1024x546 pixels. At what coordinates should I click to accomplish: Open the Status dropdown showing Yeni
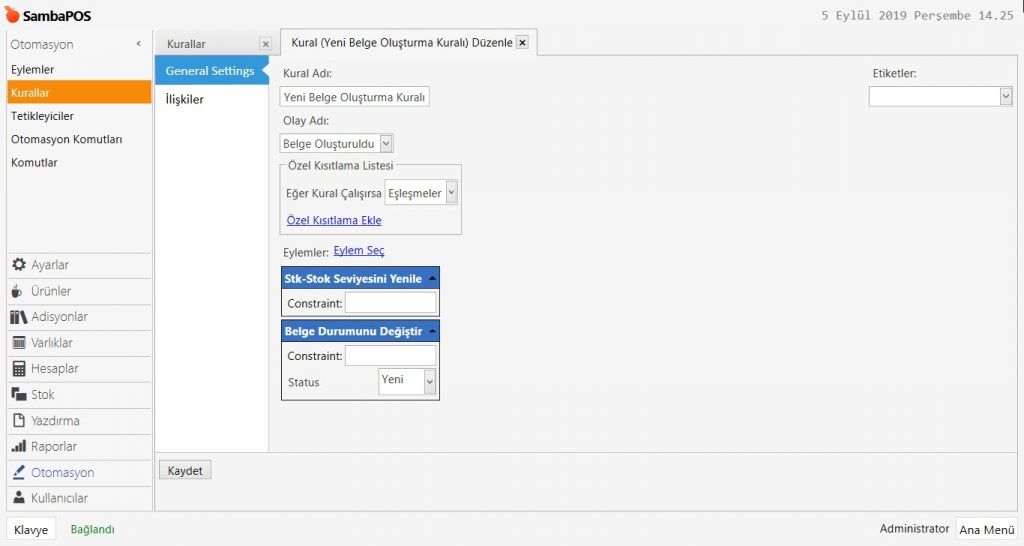pos(430,381)
